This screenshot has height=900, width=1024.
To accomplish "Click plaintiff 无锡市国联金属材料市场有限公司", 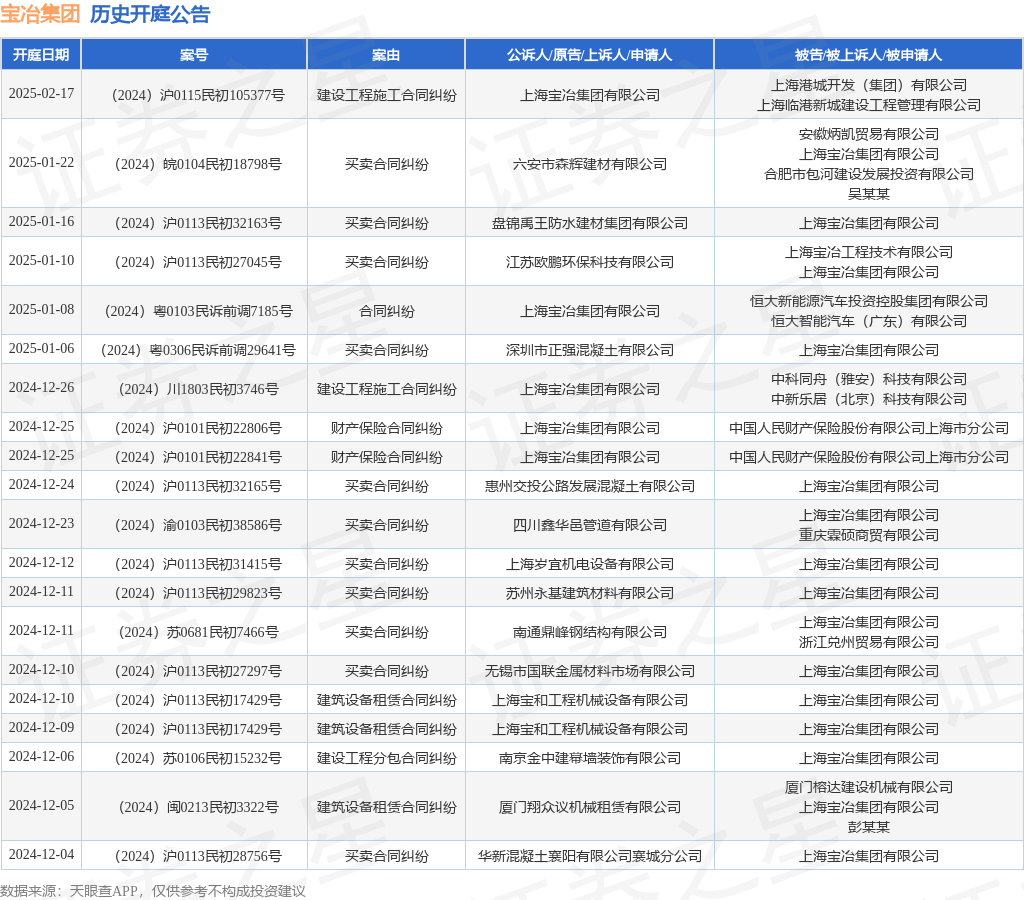I will pos(590,671).
